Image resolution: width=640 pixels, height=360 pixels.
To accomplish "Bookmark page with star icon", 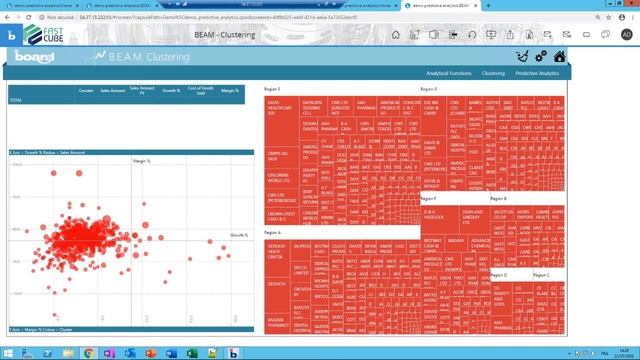I will 609,18.
